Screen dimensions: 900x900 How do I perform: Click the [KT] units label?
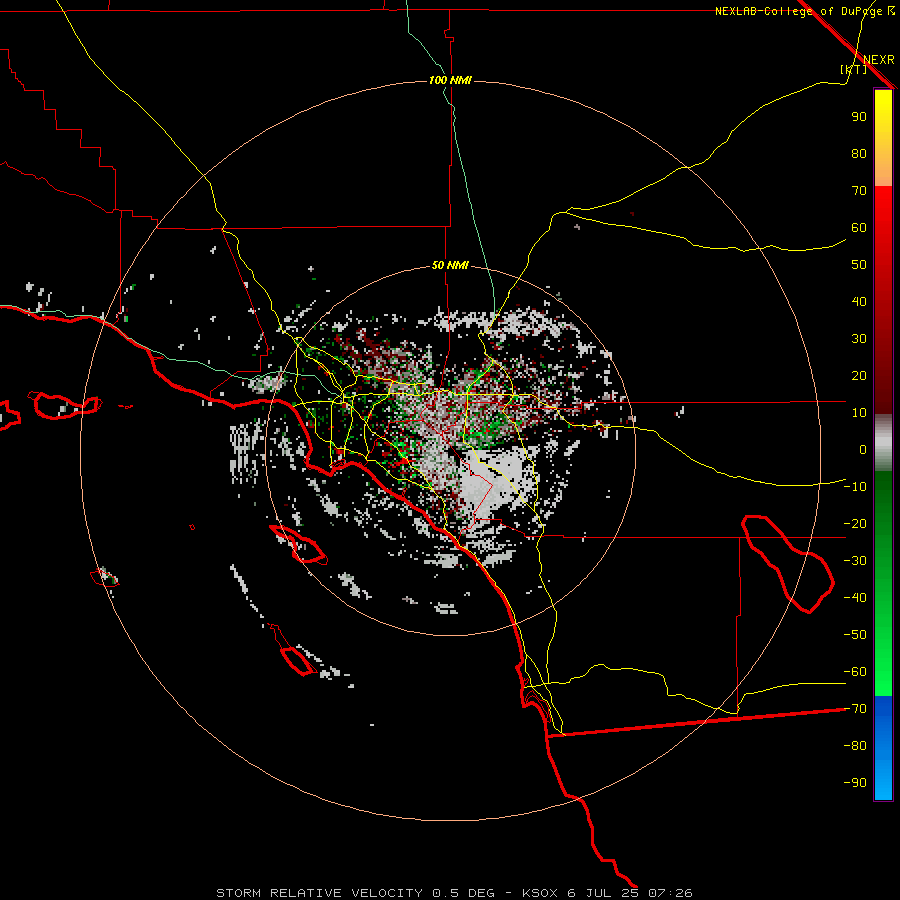click(x=854, y=69)
